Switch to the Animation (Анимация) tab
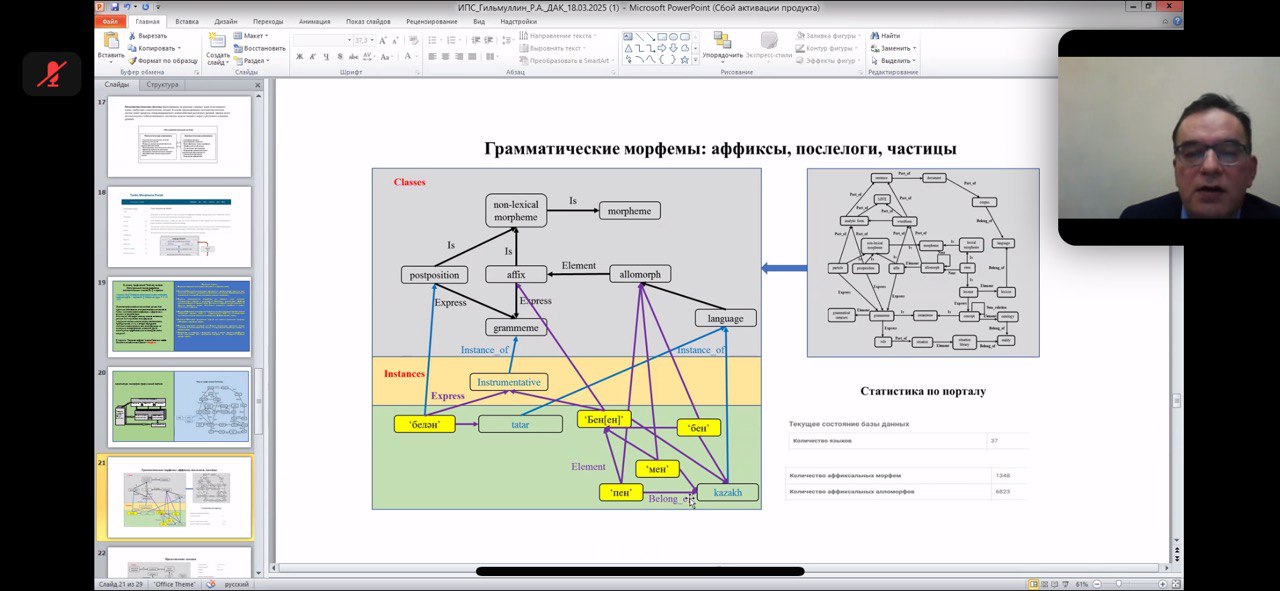The image size is (1280, 591). click(x=314, y=21)
